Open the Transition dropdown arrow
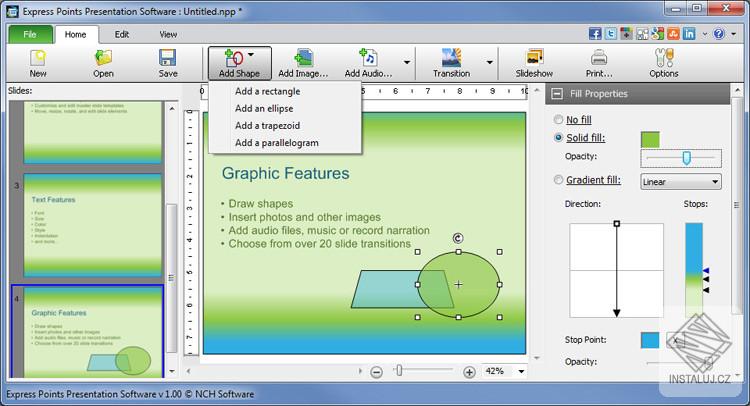This screenshot has height=406, width=750. tap(489, 63)
